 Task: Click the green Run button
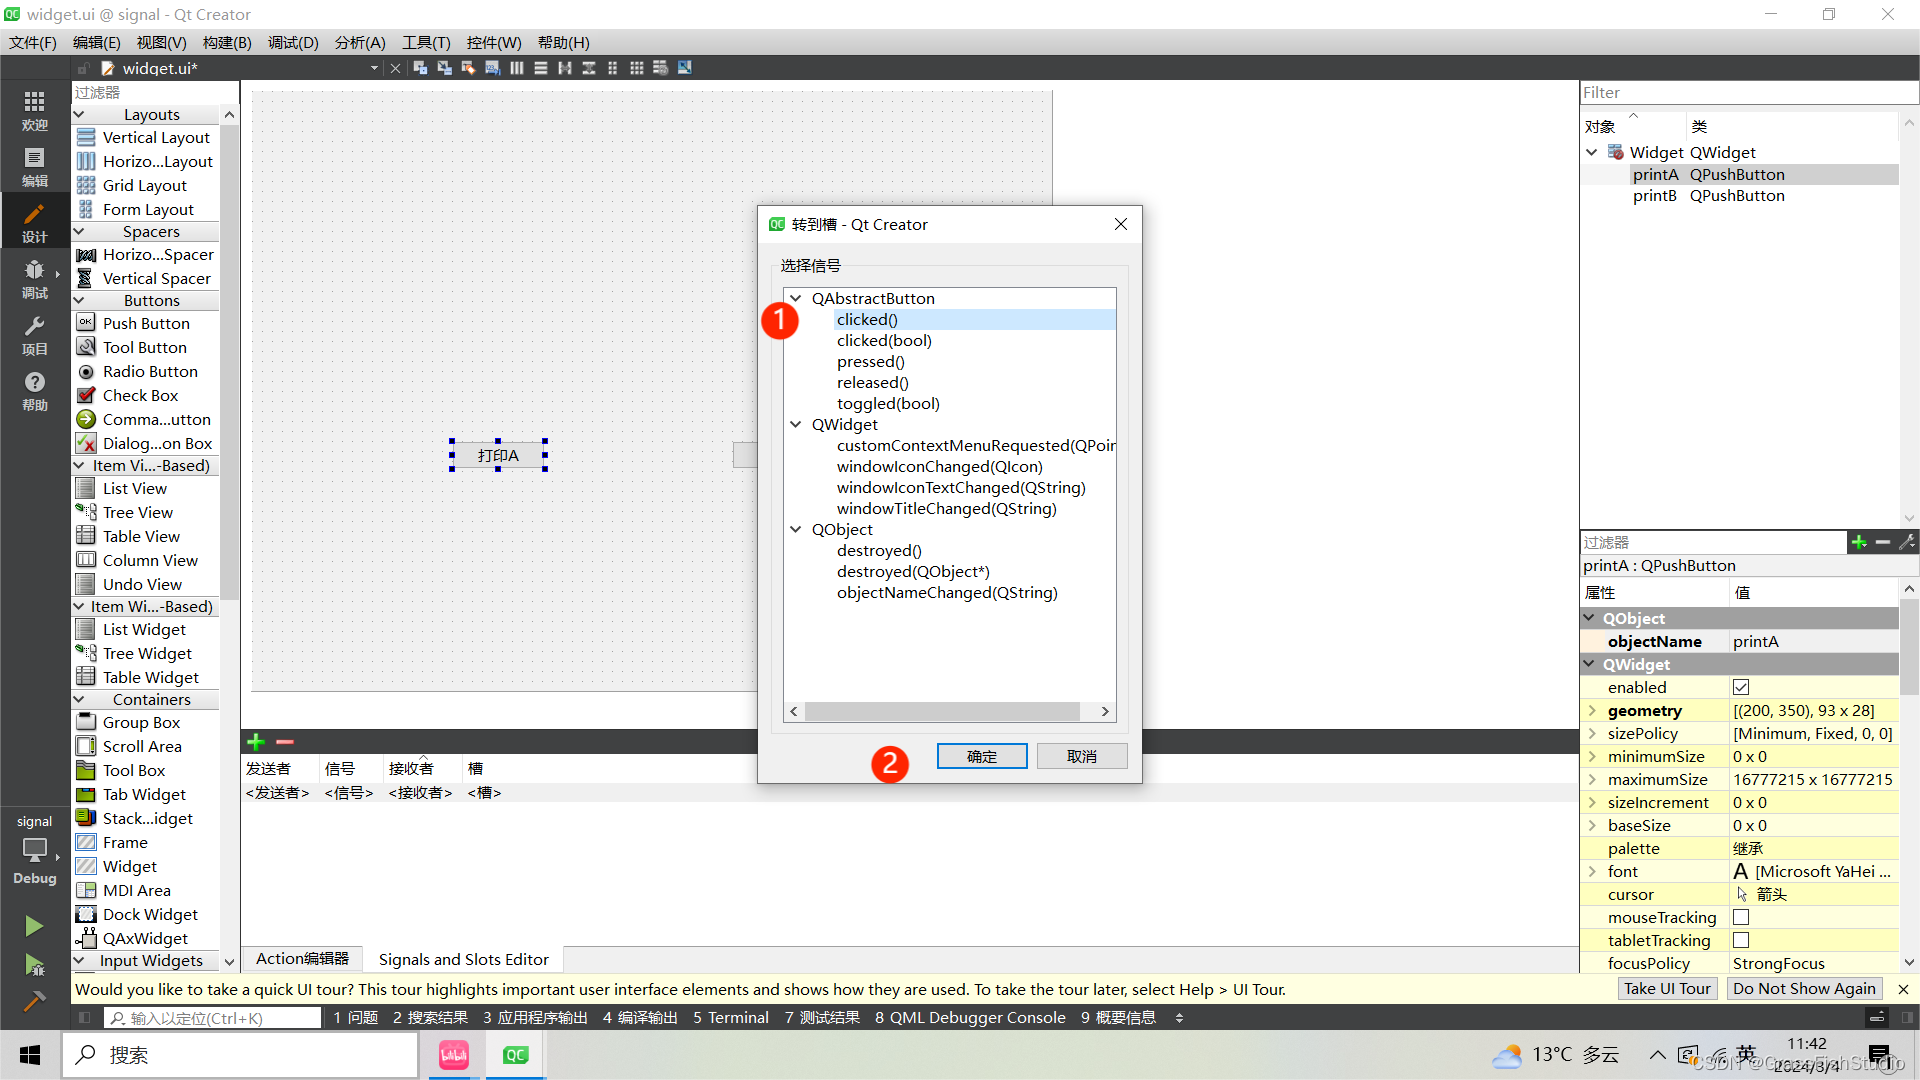click(x=34, y=926)
